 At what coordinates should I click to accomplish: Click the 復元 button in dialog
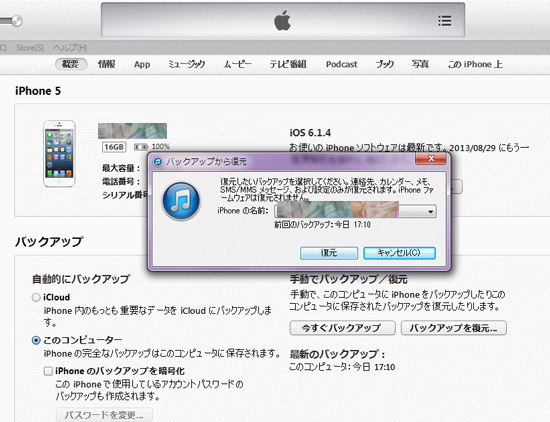pyautogui.click(x=329, y=253)
